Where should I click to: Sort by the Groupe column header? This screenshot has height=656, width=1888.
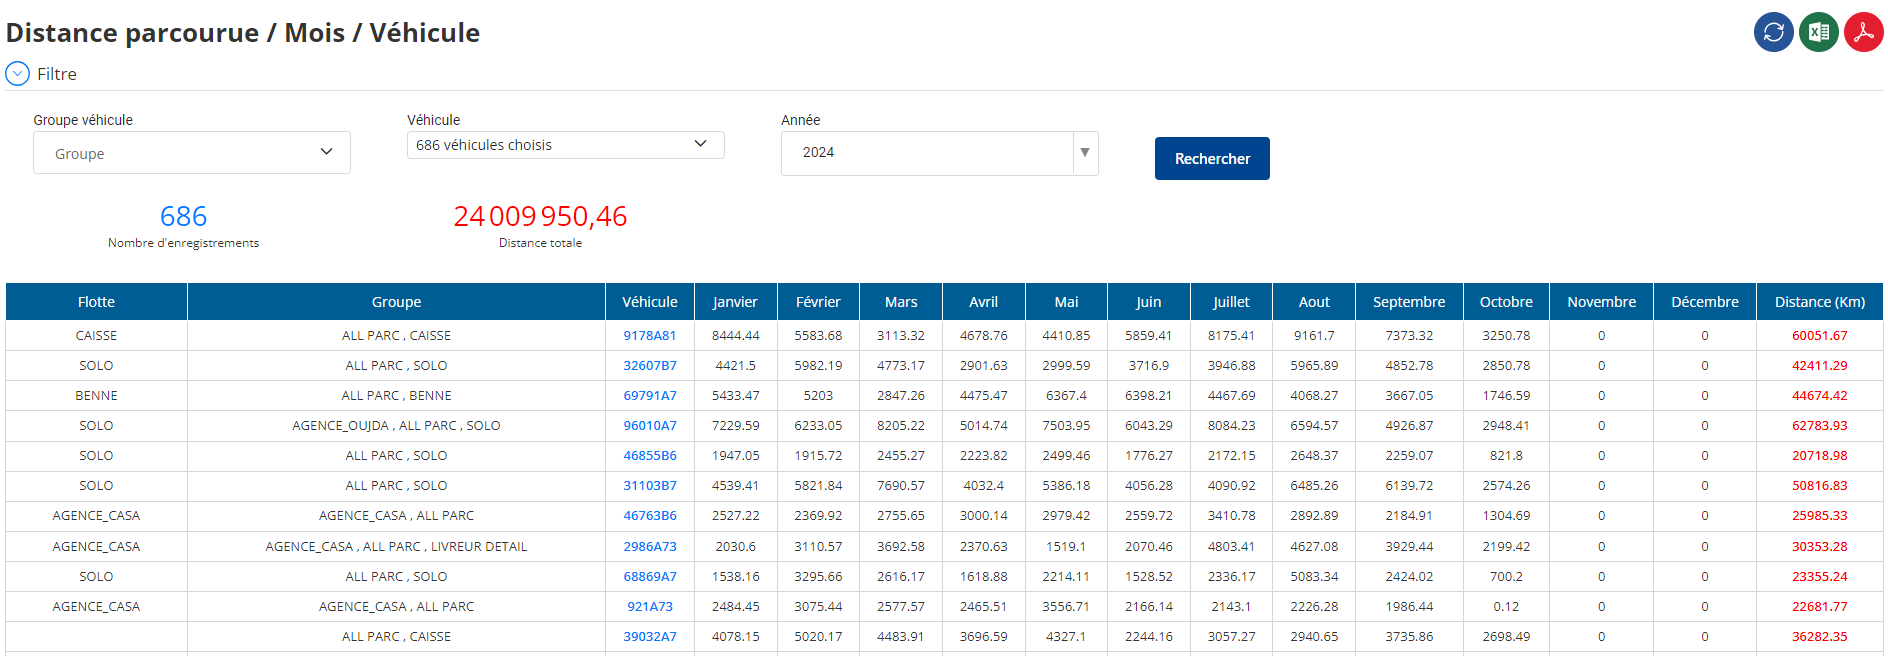pos(396,302)
